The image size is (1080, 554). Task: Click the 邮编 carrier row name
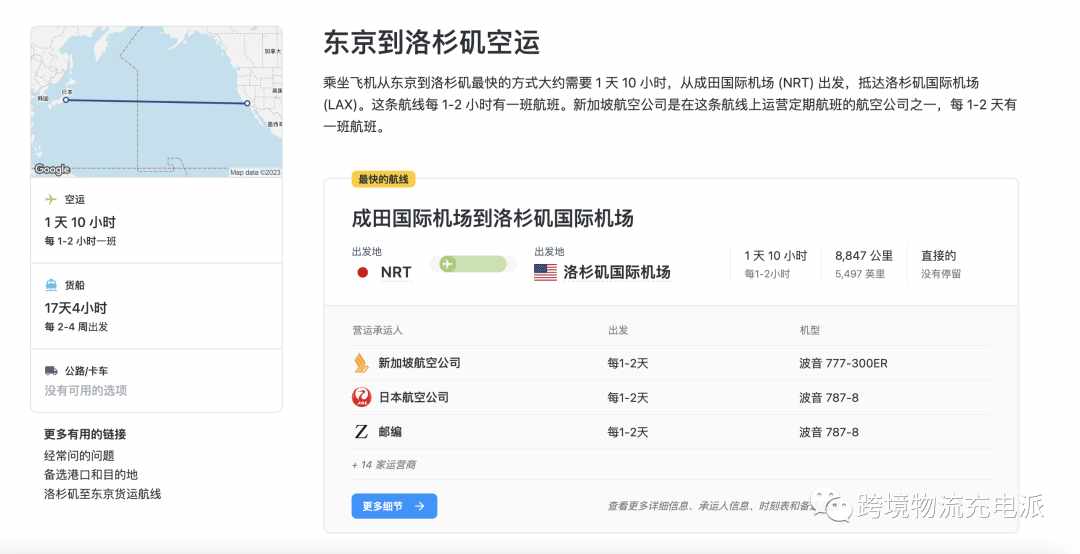[x=390, y=432]
